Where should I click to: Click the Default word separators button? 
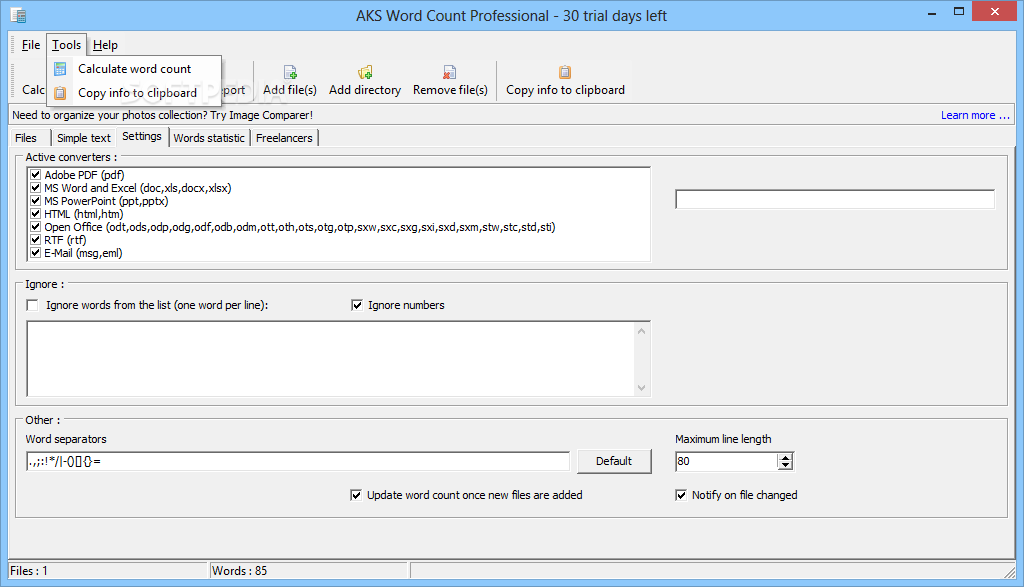[x=614, y=461]
